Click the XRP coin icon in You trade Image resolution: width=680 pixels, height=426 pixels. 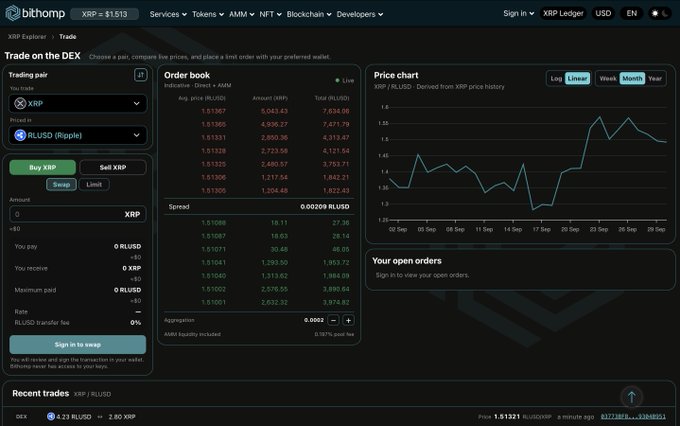[20, 103]
